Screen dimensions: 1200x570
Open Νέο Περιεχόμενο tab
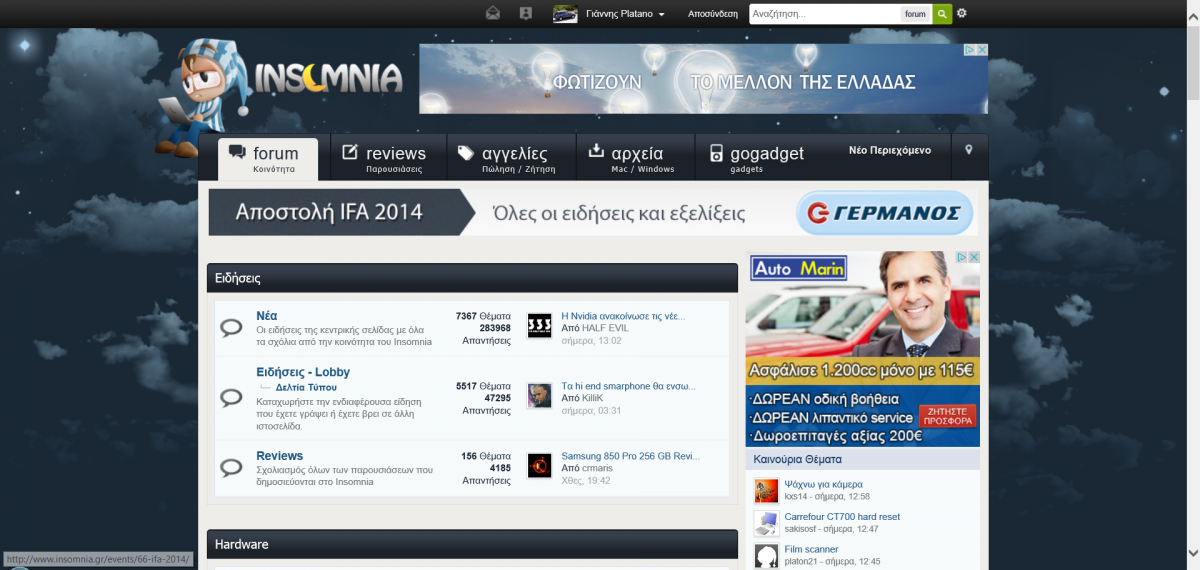tap(890, 150)
